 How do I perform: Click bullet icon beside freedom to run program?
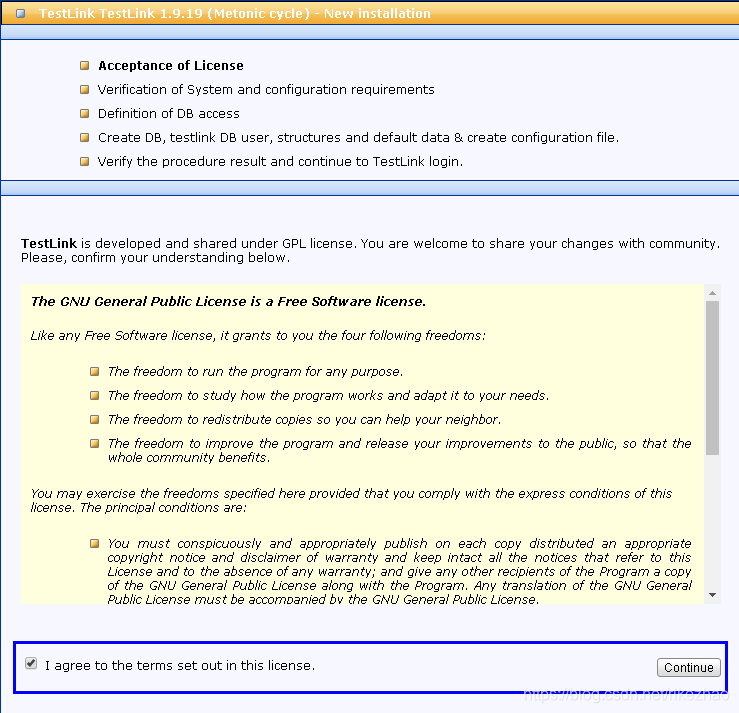[x=94, y=371]
